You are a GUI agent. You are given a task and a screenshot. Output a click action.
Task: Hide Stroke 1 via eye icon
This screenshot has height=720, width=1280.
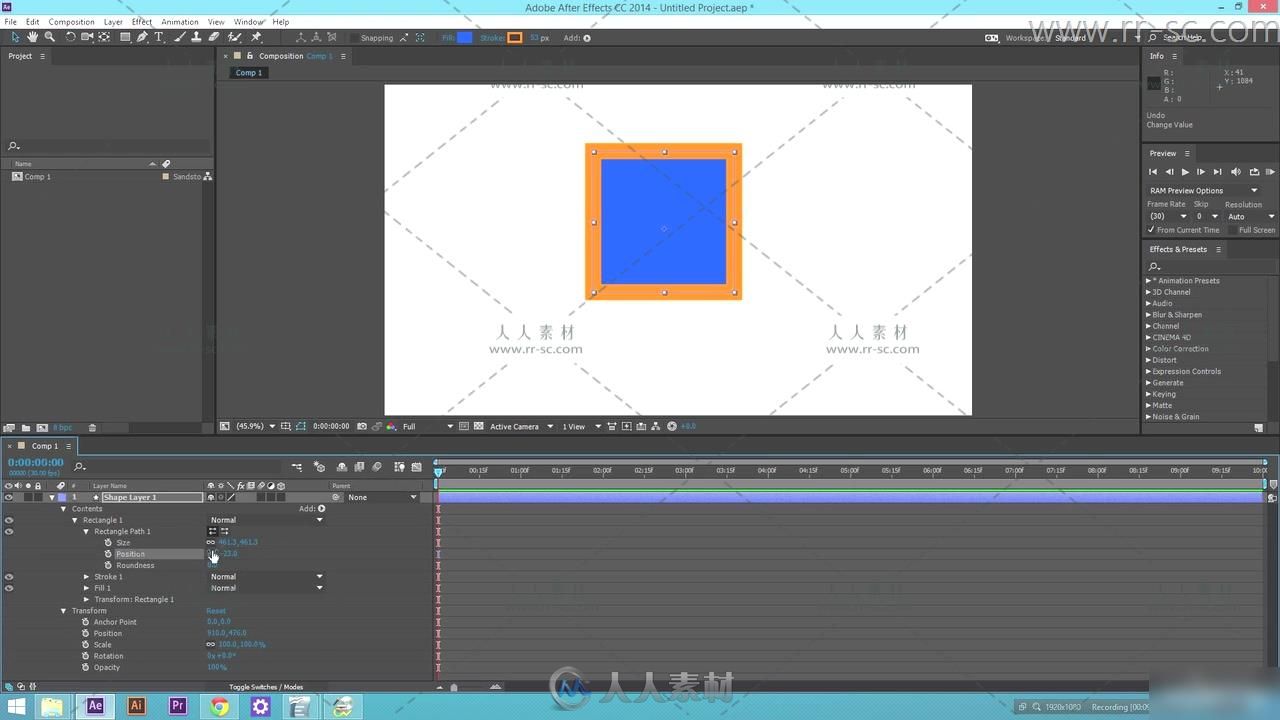coord(8,577)
